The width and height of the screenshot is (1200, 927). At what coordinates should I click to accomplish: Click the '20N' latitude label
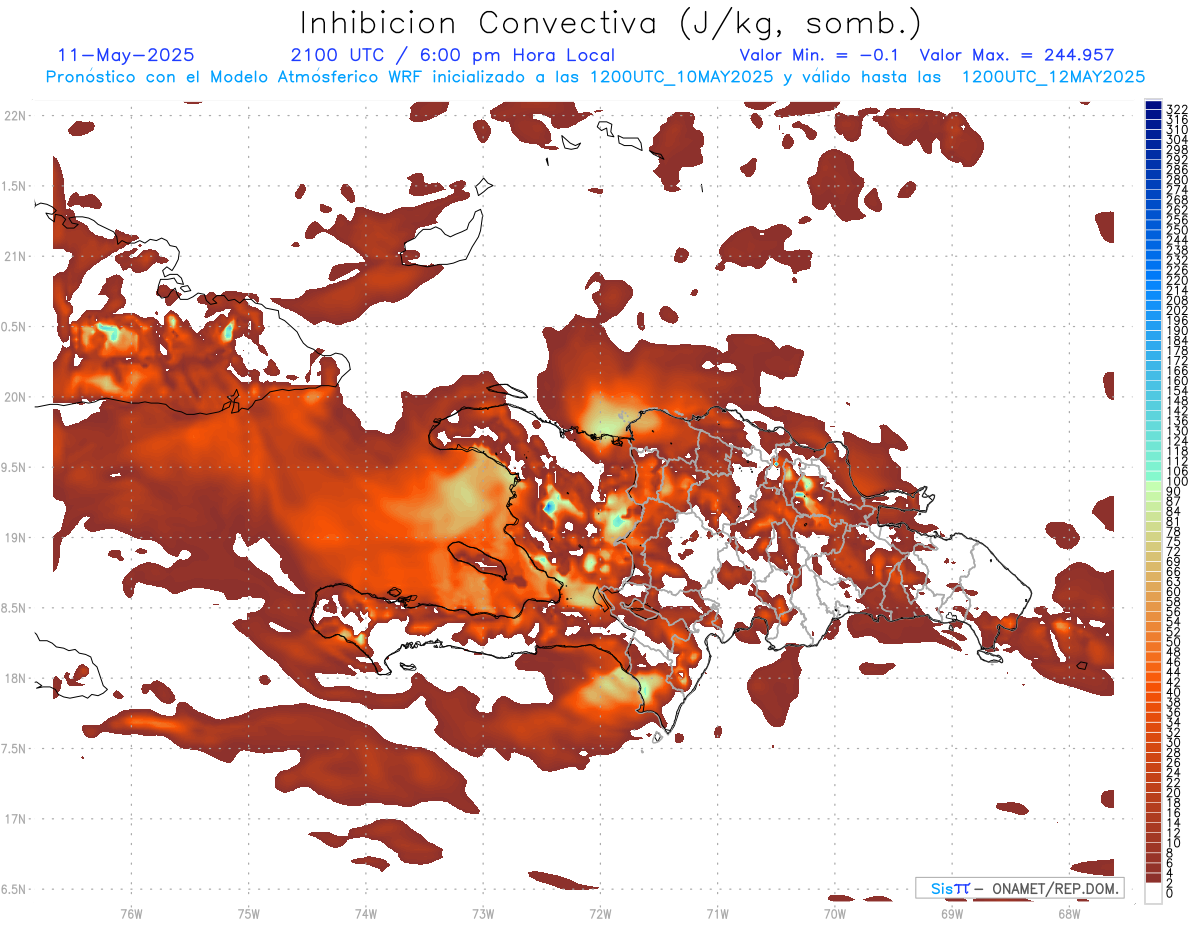14,397
